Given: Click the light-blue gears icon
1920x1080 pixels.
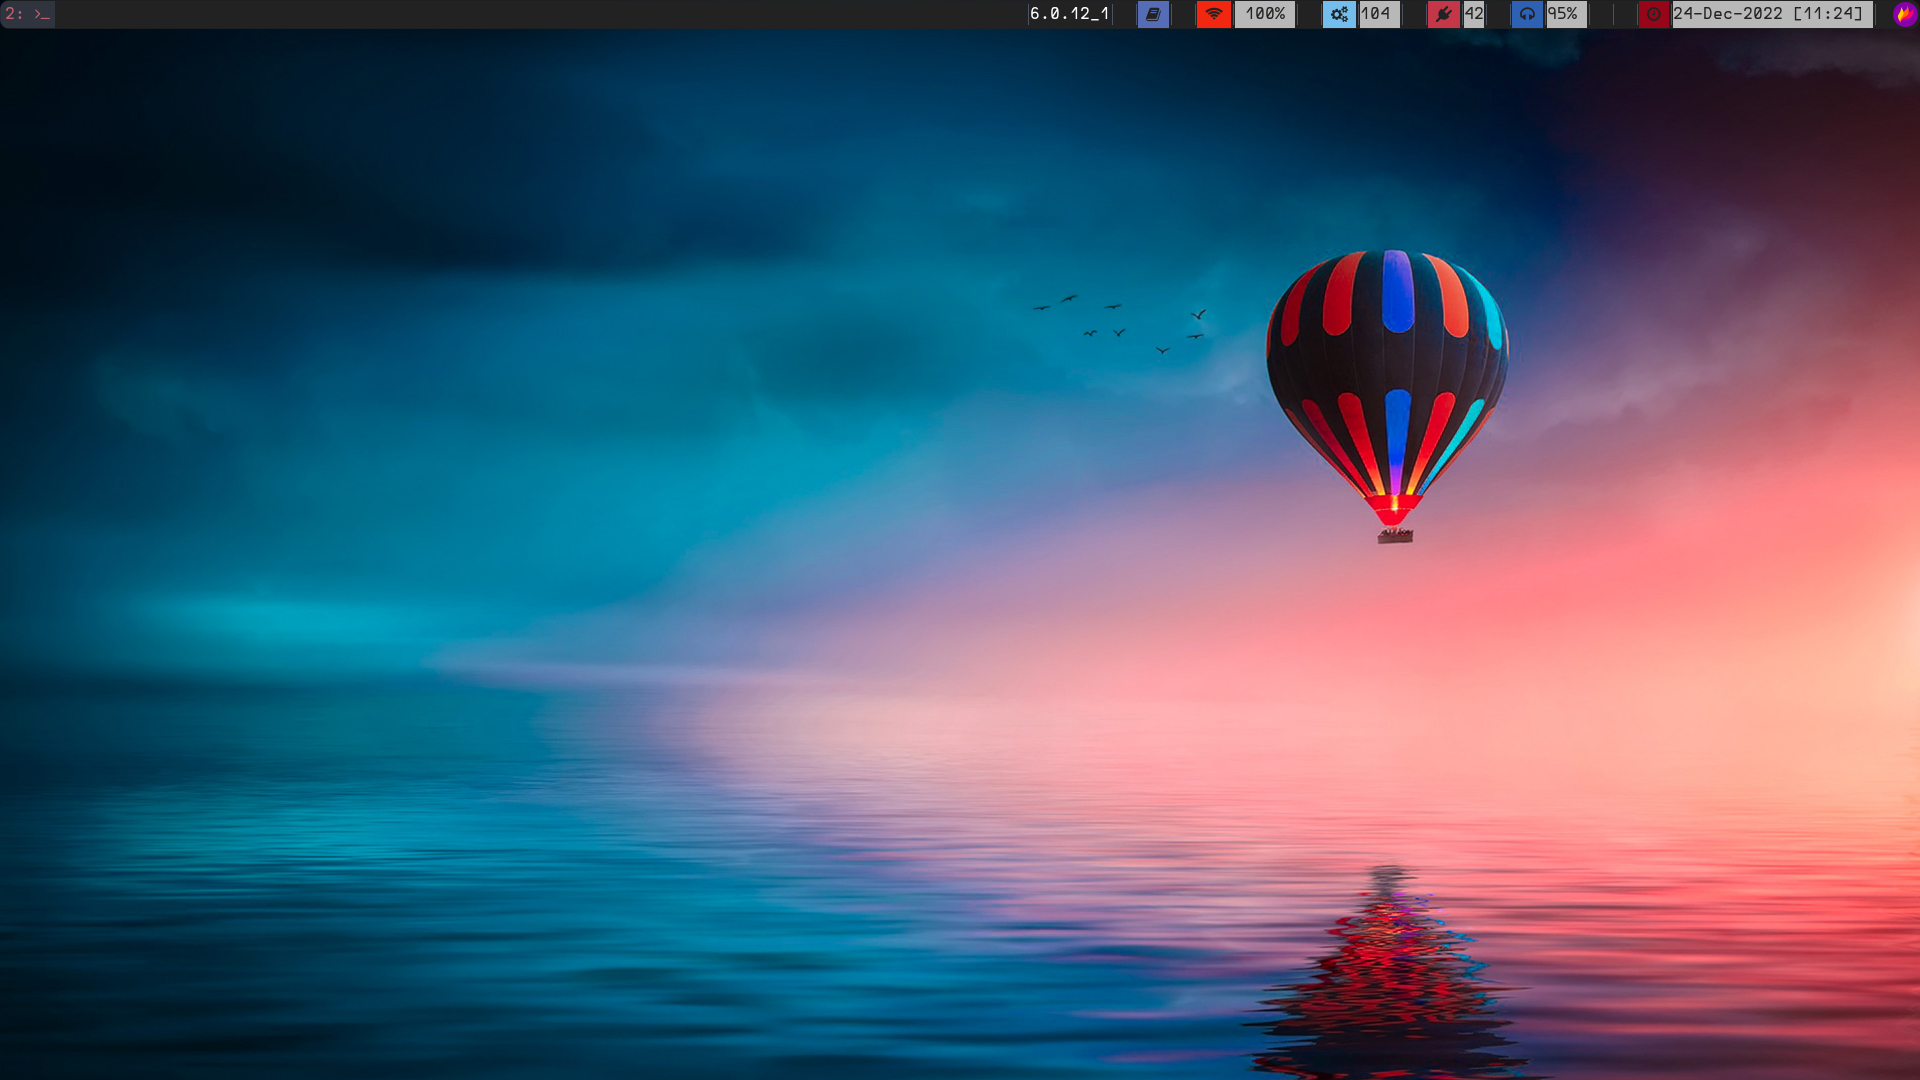Looking at the screenshot, I should tap(1339, 14).
